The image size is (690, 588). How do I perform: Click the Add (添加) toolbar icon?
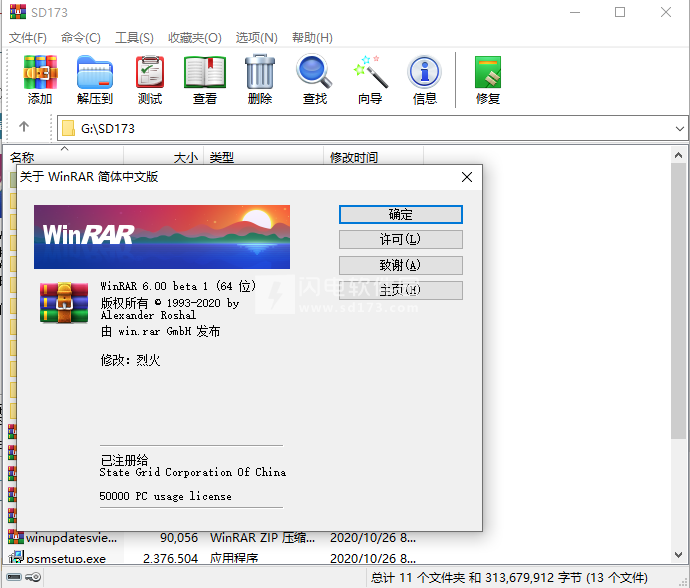click(x=40, y=80)
